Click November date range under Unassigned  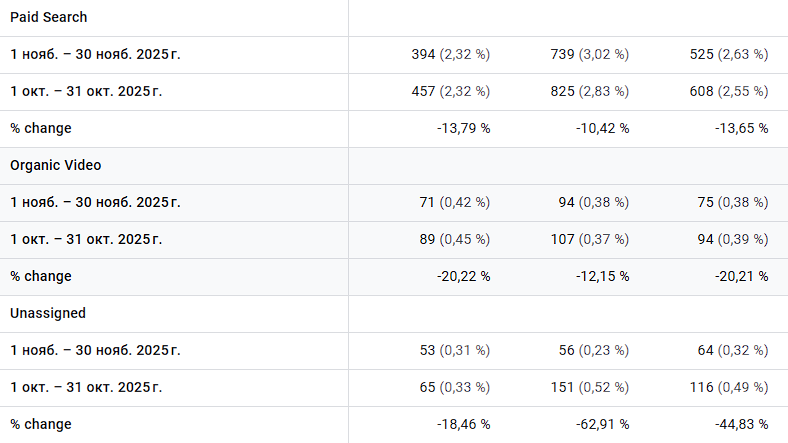coord(95,350)
